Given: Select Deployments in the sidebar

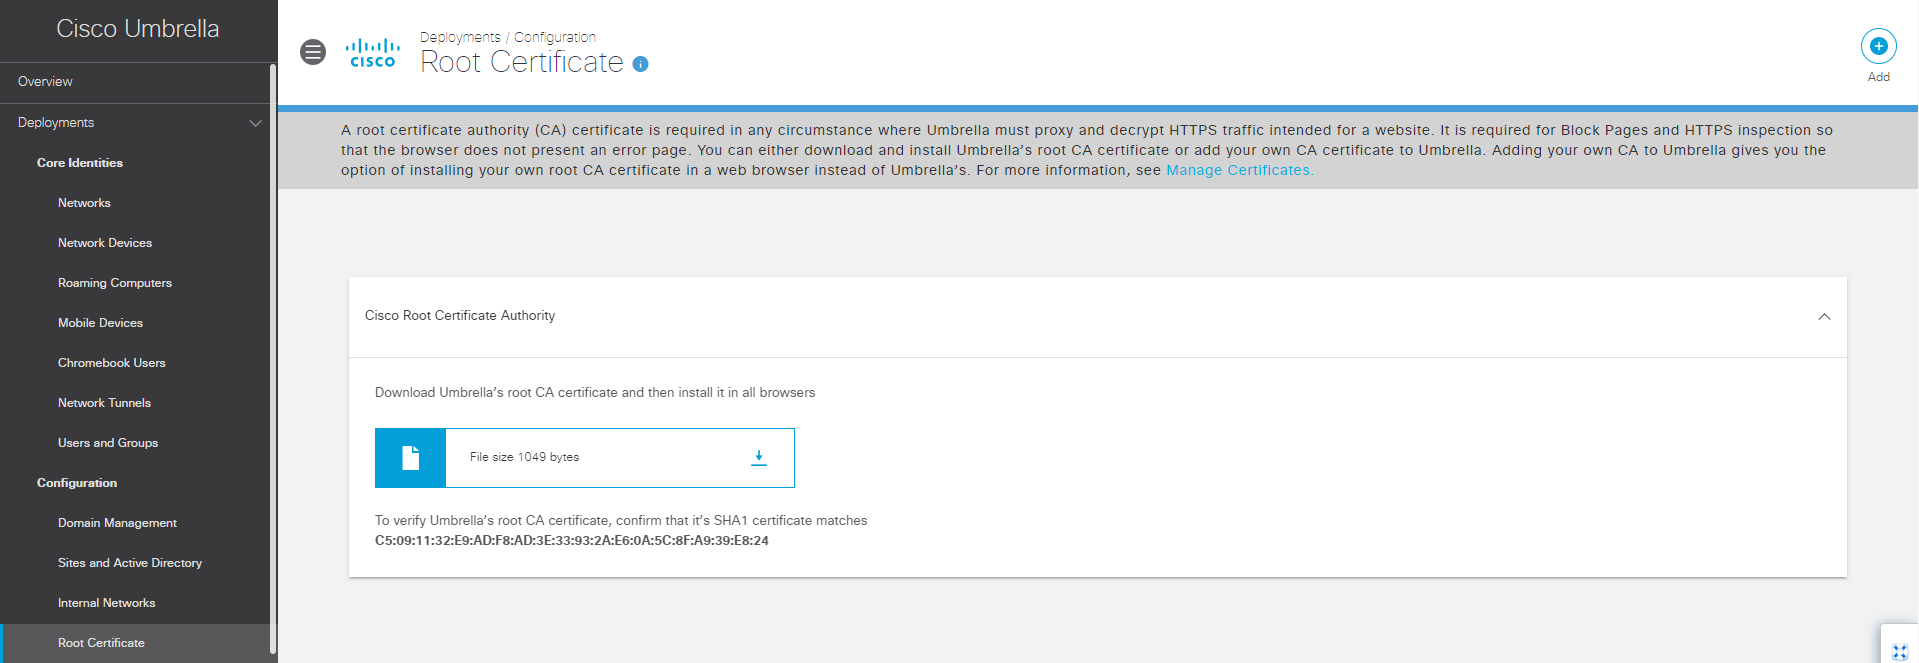Looking at the screenshot, I should 56,122.
